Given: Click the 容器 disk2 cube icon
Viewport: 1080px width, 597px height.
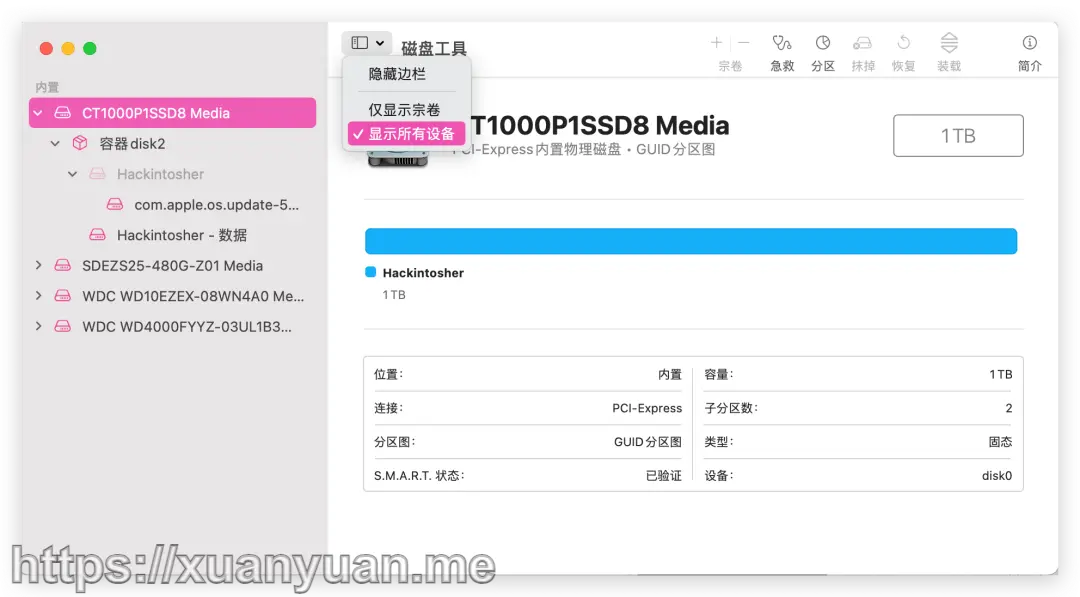Looking at the screenshot, I should point(80,143).
